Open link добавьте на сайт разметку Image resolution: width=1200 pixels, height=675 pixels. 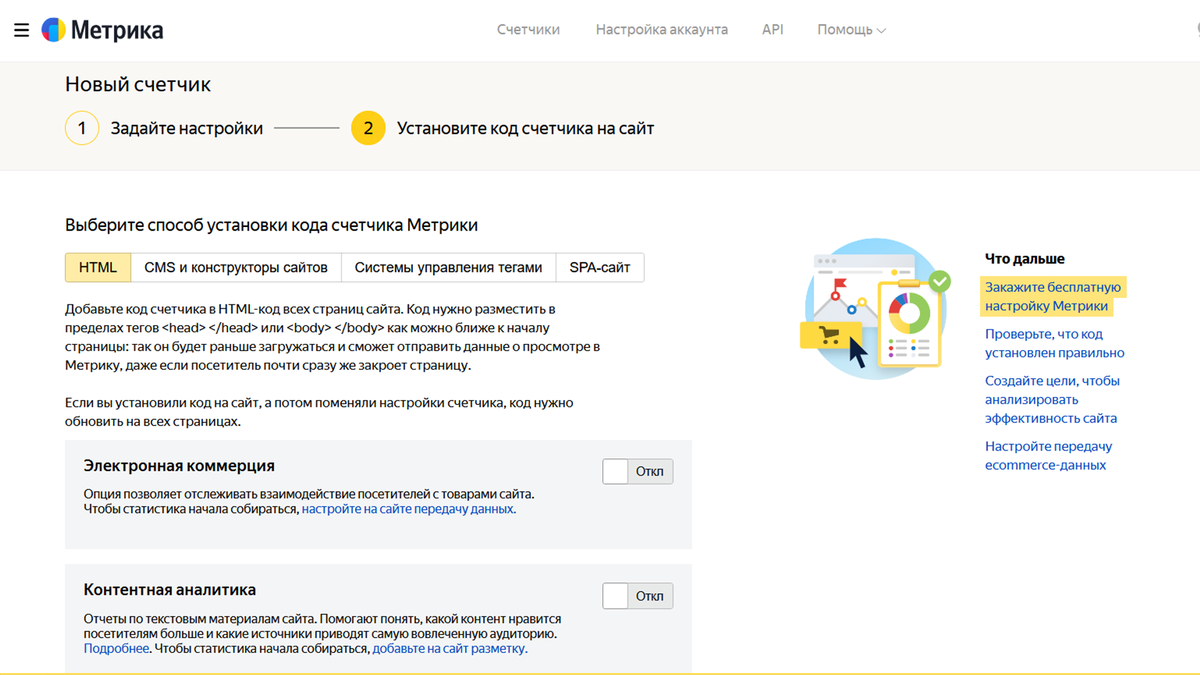pos(449,649)
